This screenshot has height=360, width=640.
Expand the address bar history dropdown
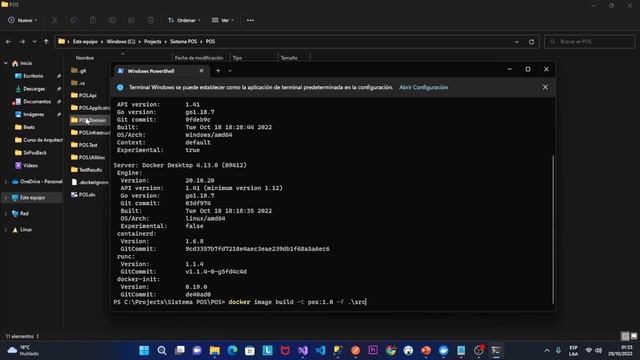point(517,42)
